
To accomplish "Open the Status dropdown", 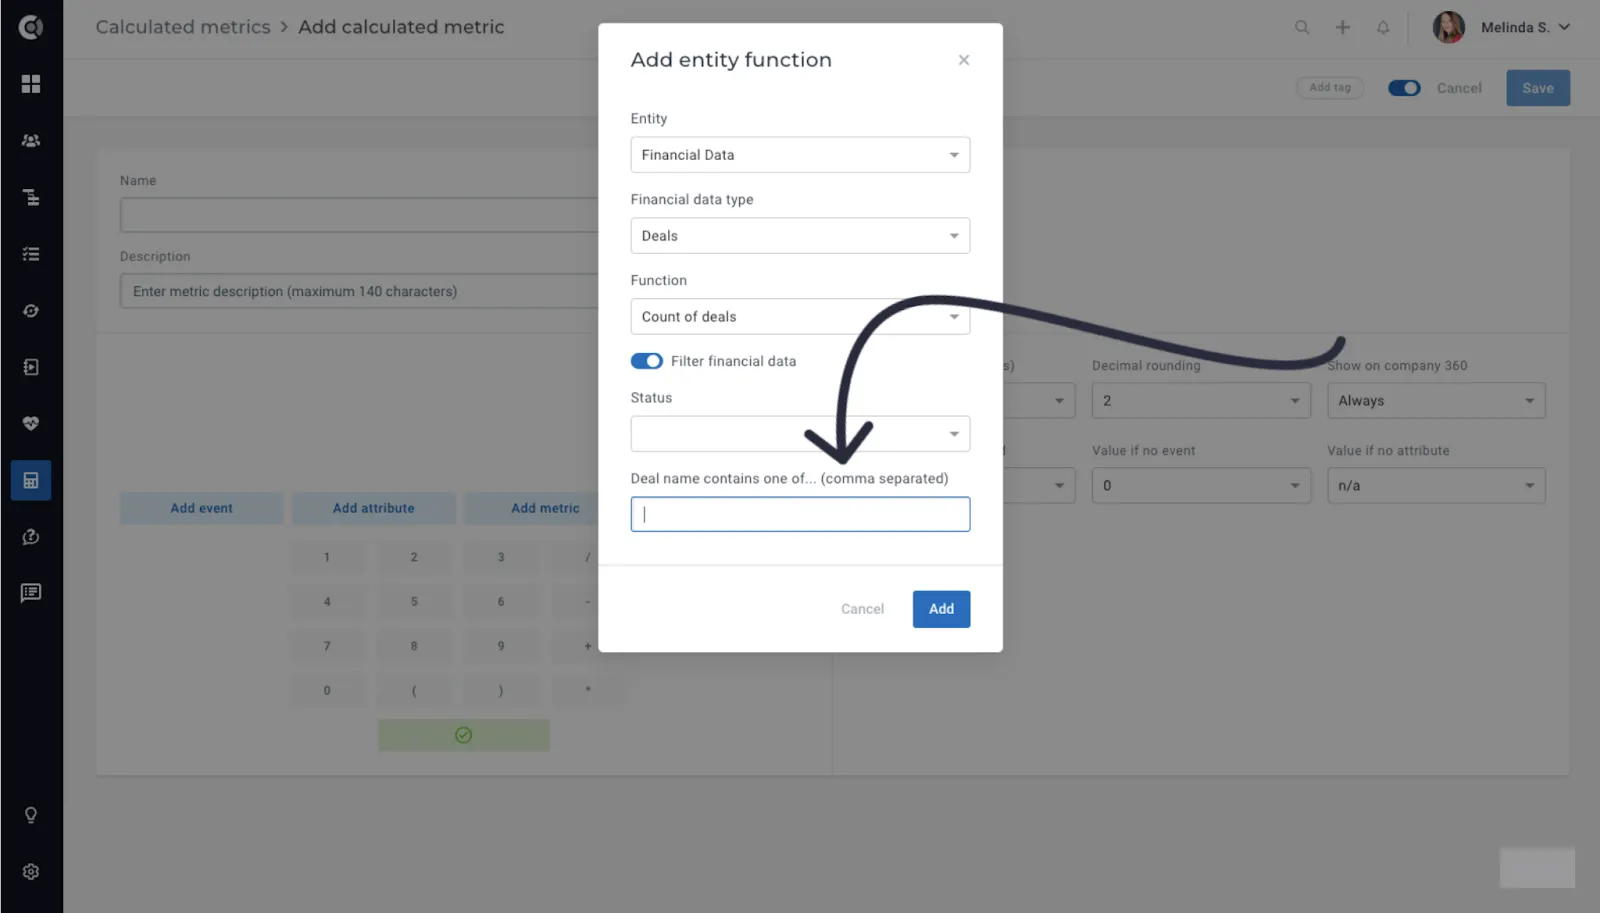I will point(800,434).
